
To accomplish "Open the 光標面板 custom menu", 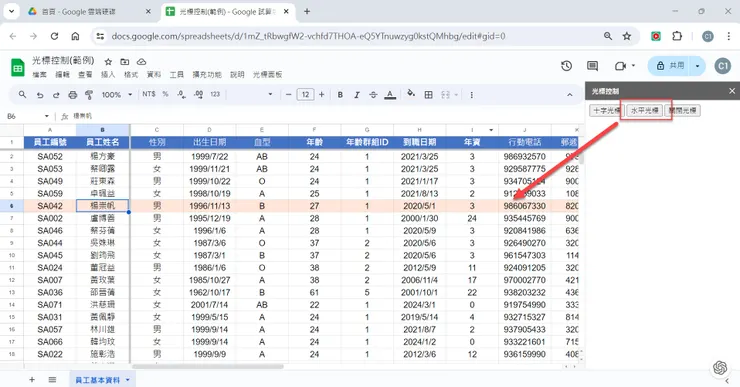I will tap(268, 75).
